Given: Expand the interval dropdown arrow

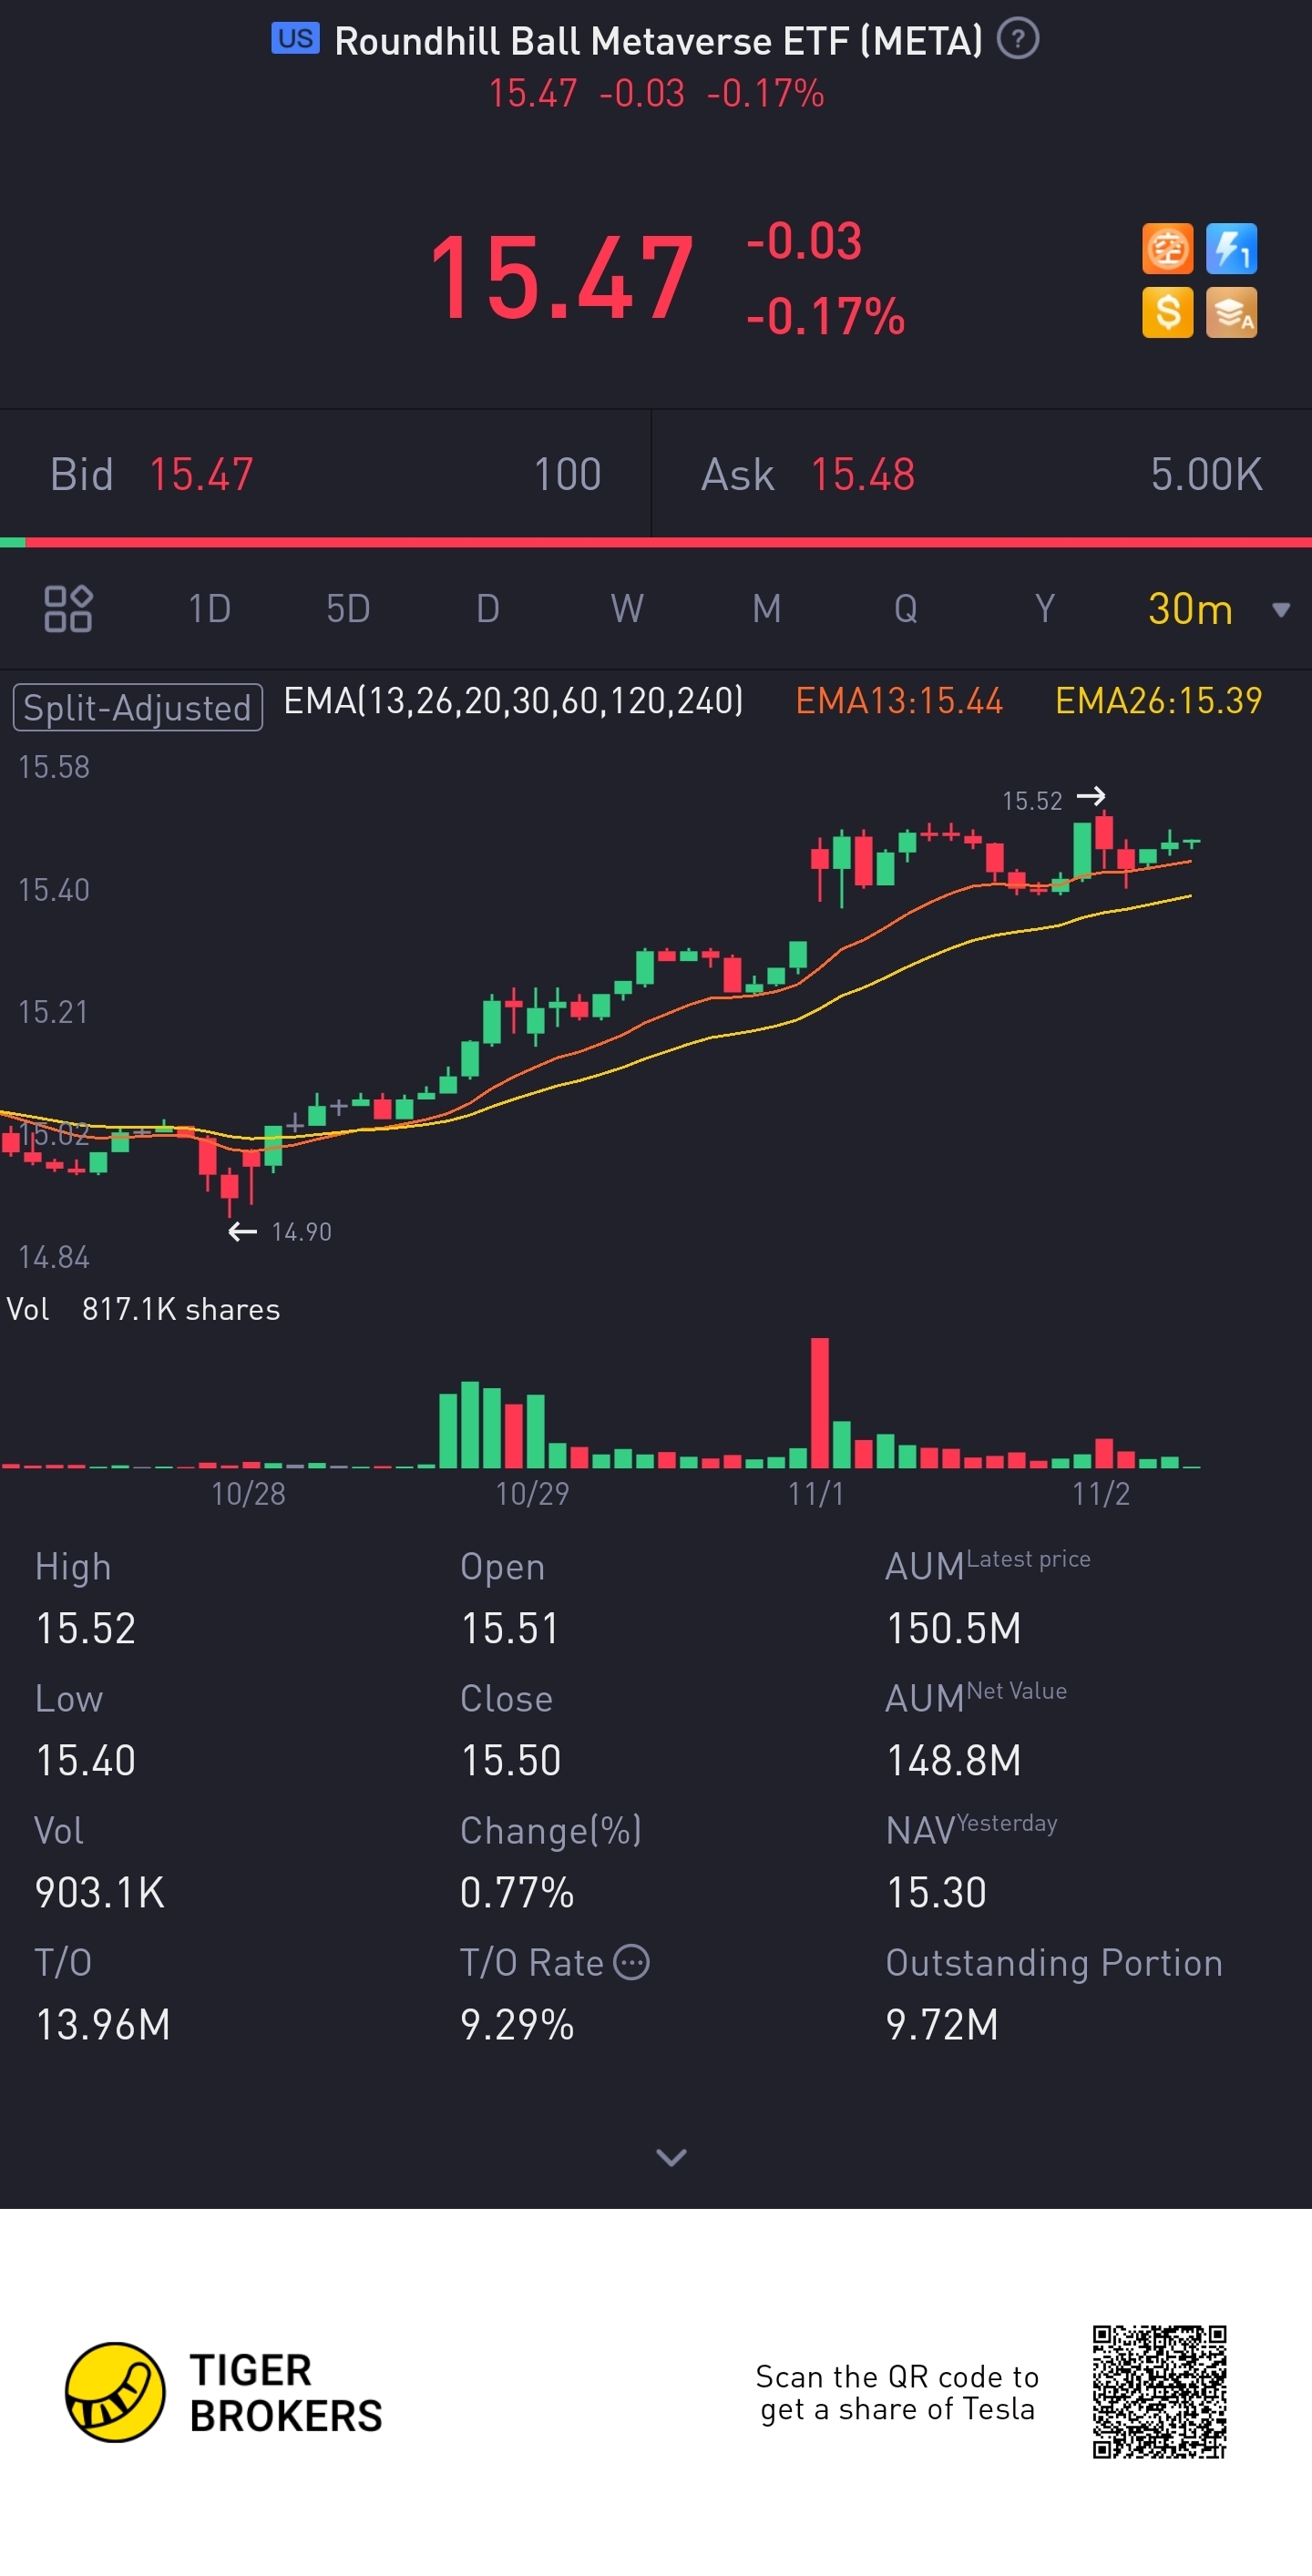Looking at the screenshot, I should click(x=1280, y=610).
